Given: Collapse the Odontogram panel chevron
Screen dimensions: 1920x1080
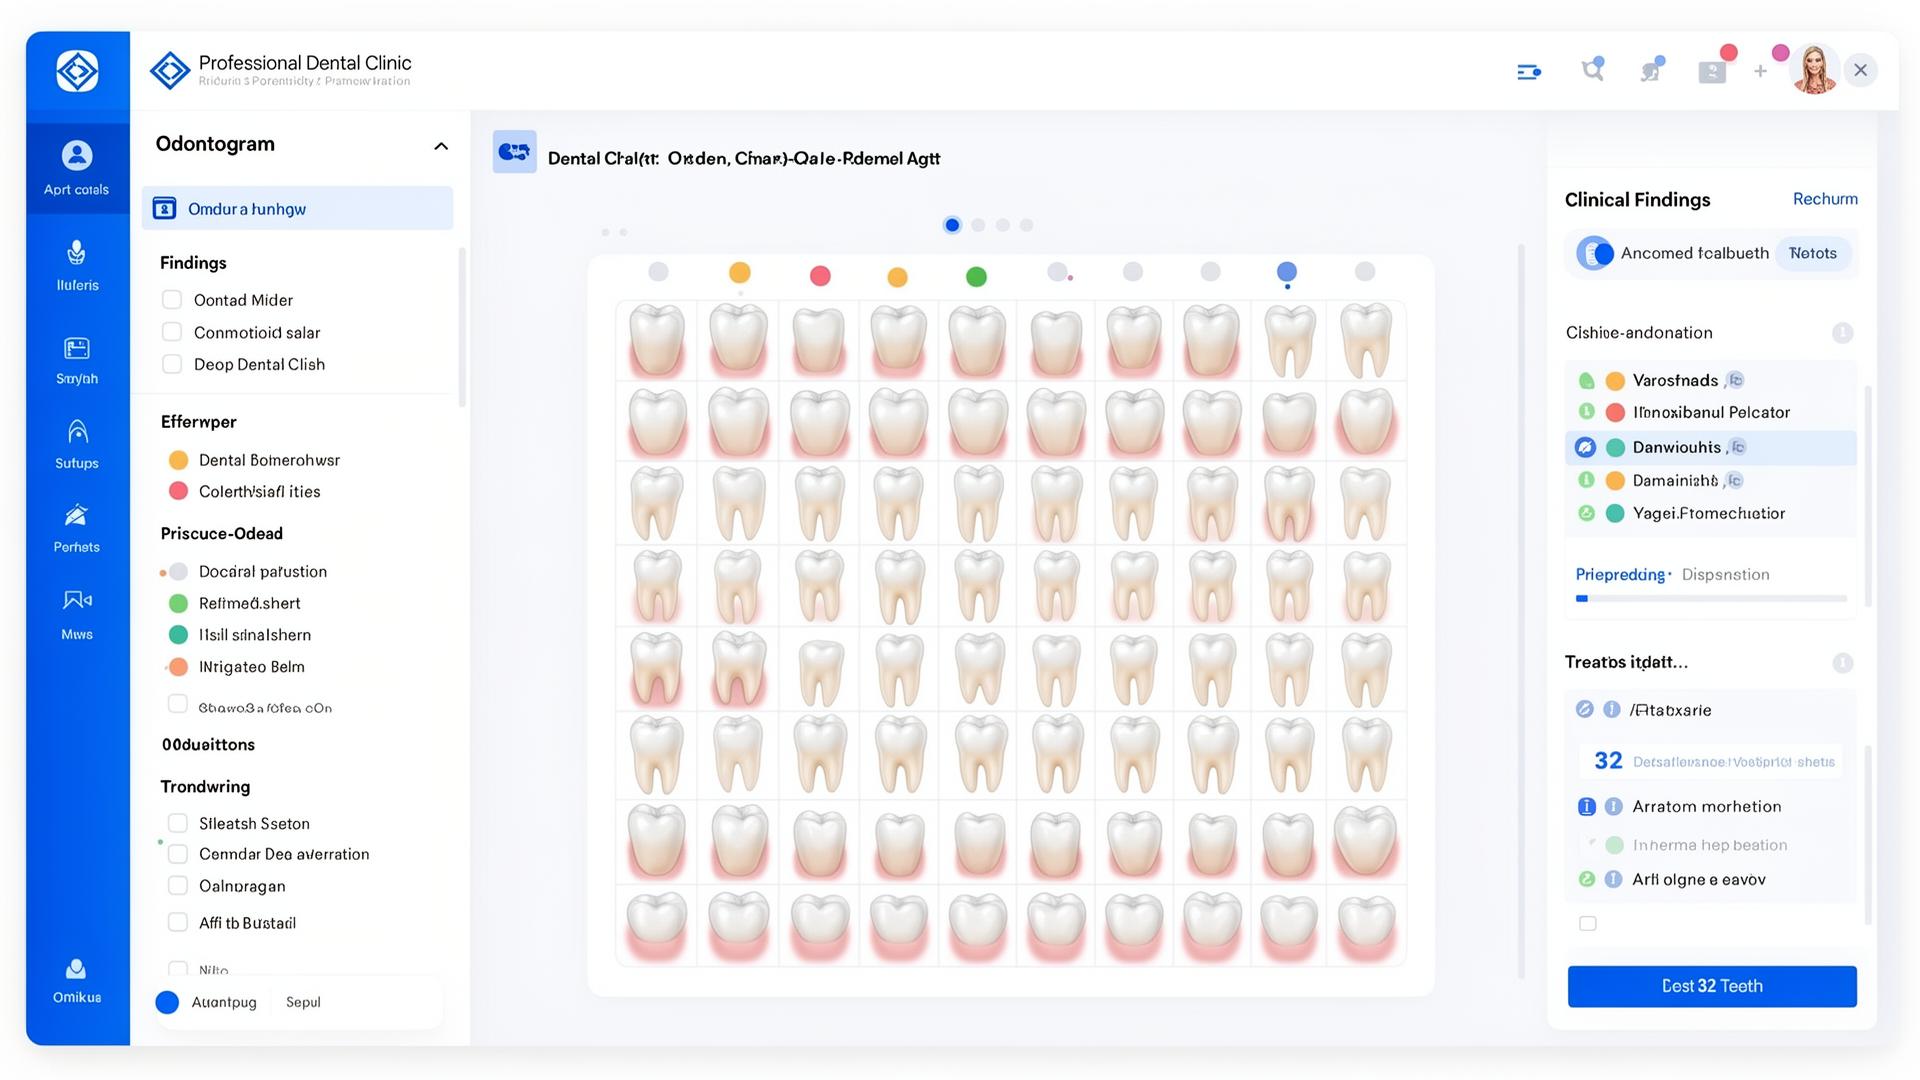Looking at the screenshot, I should click(x=440, y=146).
